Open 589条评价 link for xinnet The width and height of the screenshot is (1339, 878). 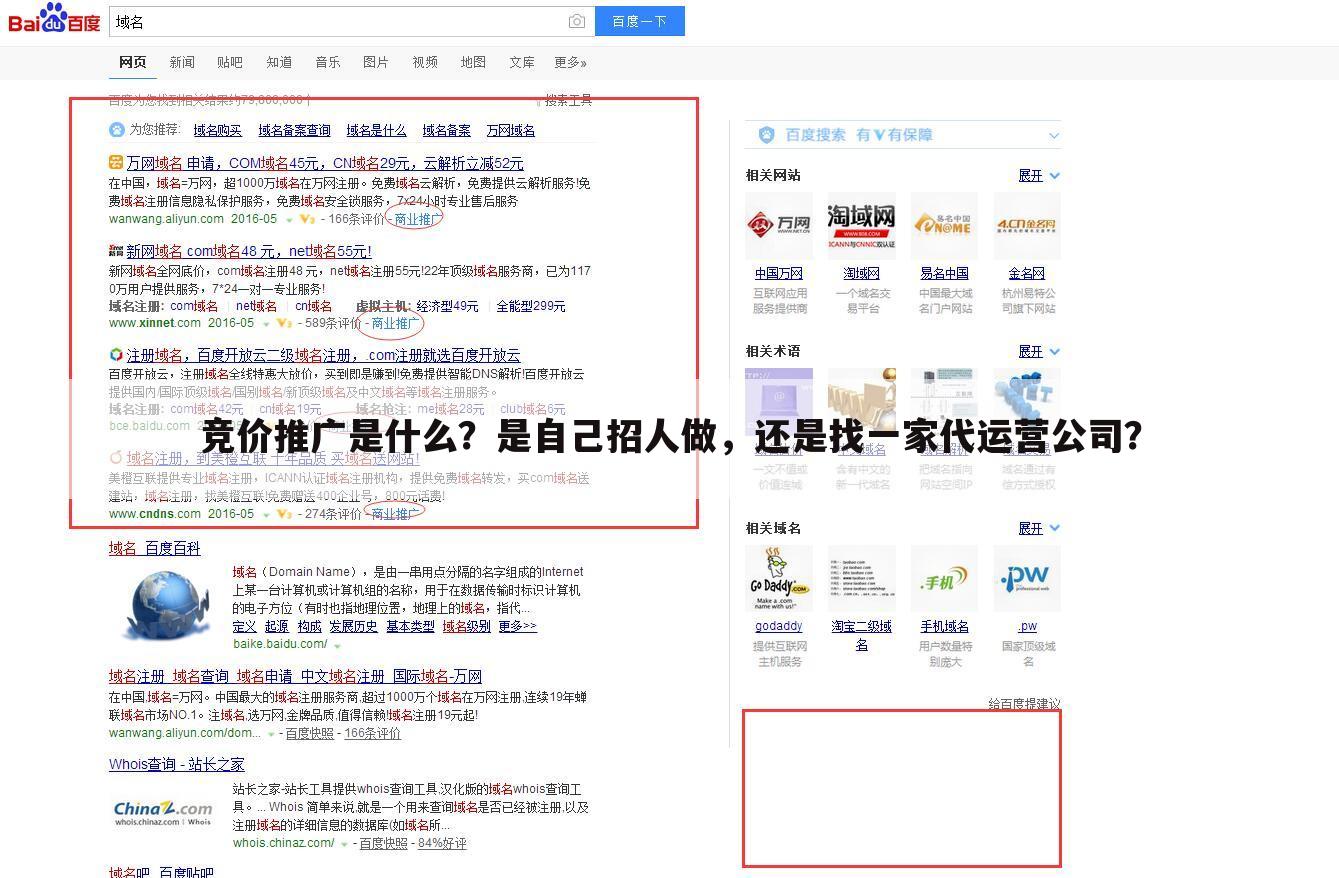333,323
